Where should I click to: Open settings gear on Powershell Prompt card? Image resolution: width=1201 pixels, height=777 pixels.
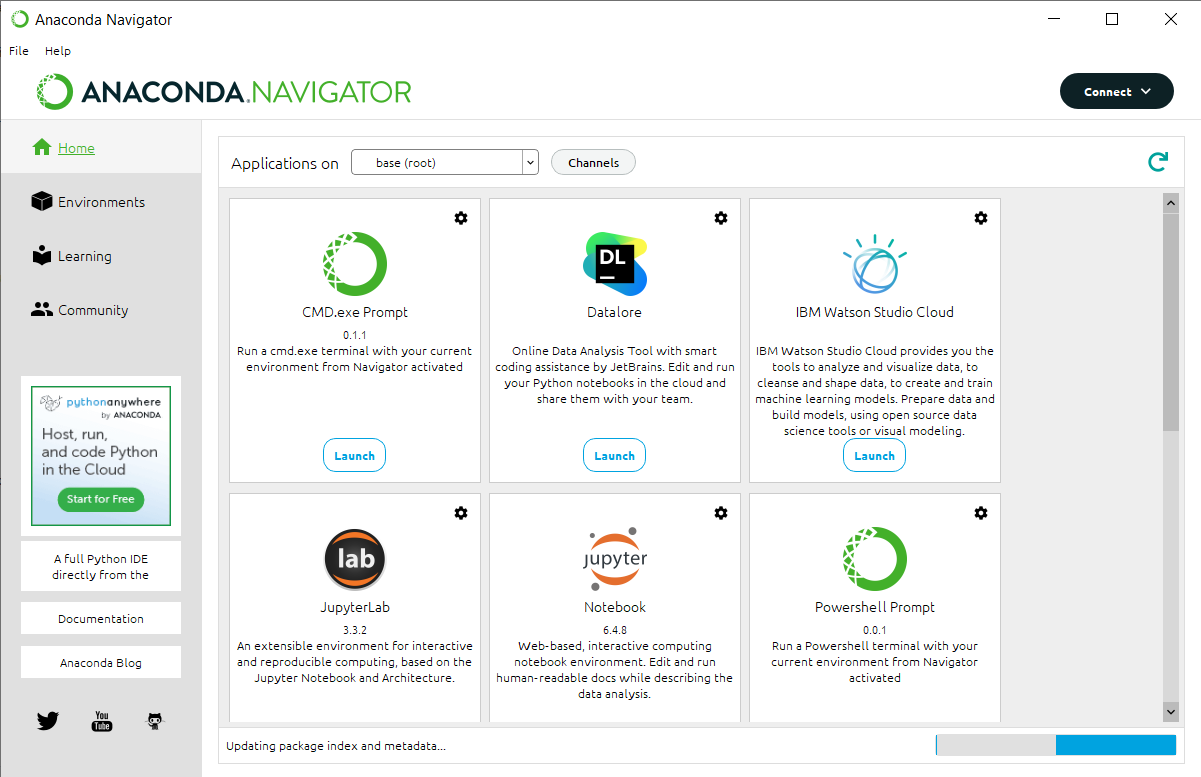click(981, 513)
